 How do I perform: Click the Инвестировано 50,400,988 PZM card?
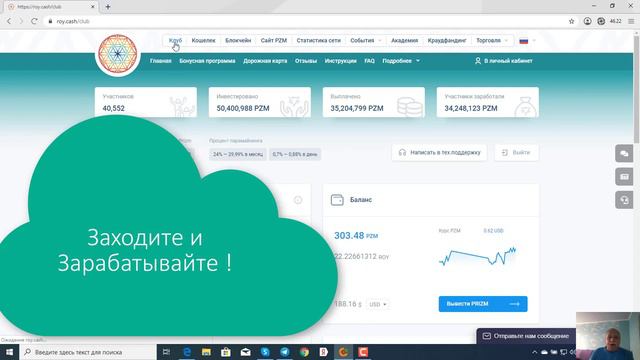(260, 102)
